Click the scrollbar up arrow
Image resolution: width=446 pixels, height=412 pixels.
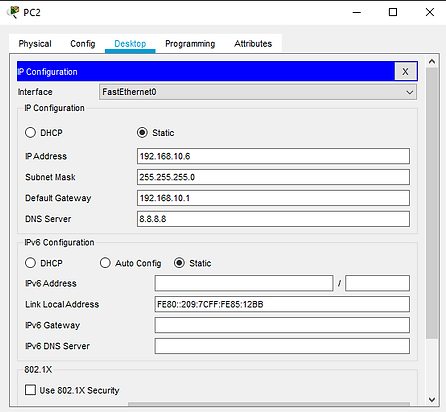(432, 61)
